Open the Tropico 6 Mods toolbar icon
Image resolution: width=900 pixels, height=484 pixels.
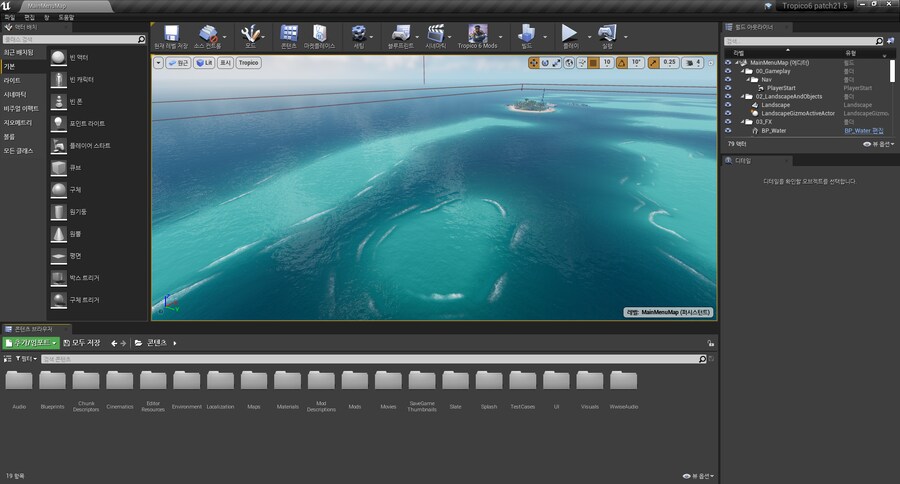pos(478,33)
